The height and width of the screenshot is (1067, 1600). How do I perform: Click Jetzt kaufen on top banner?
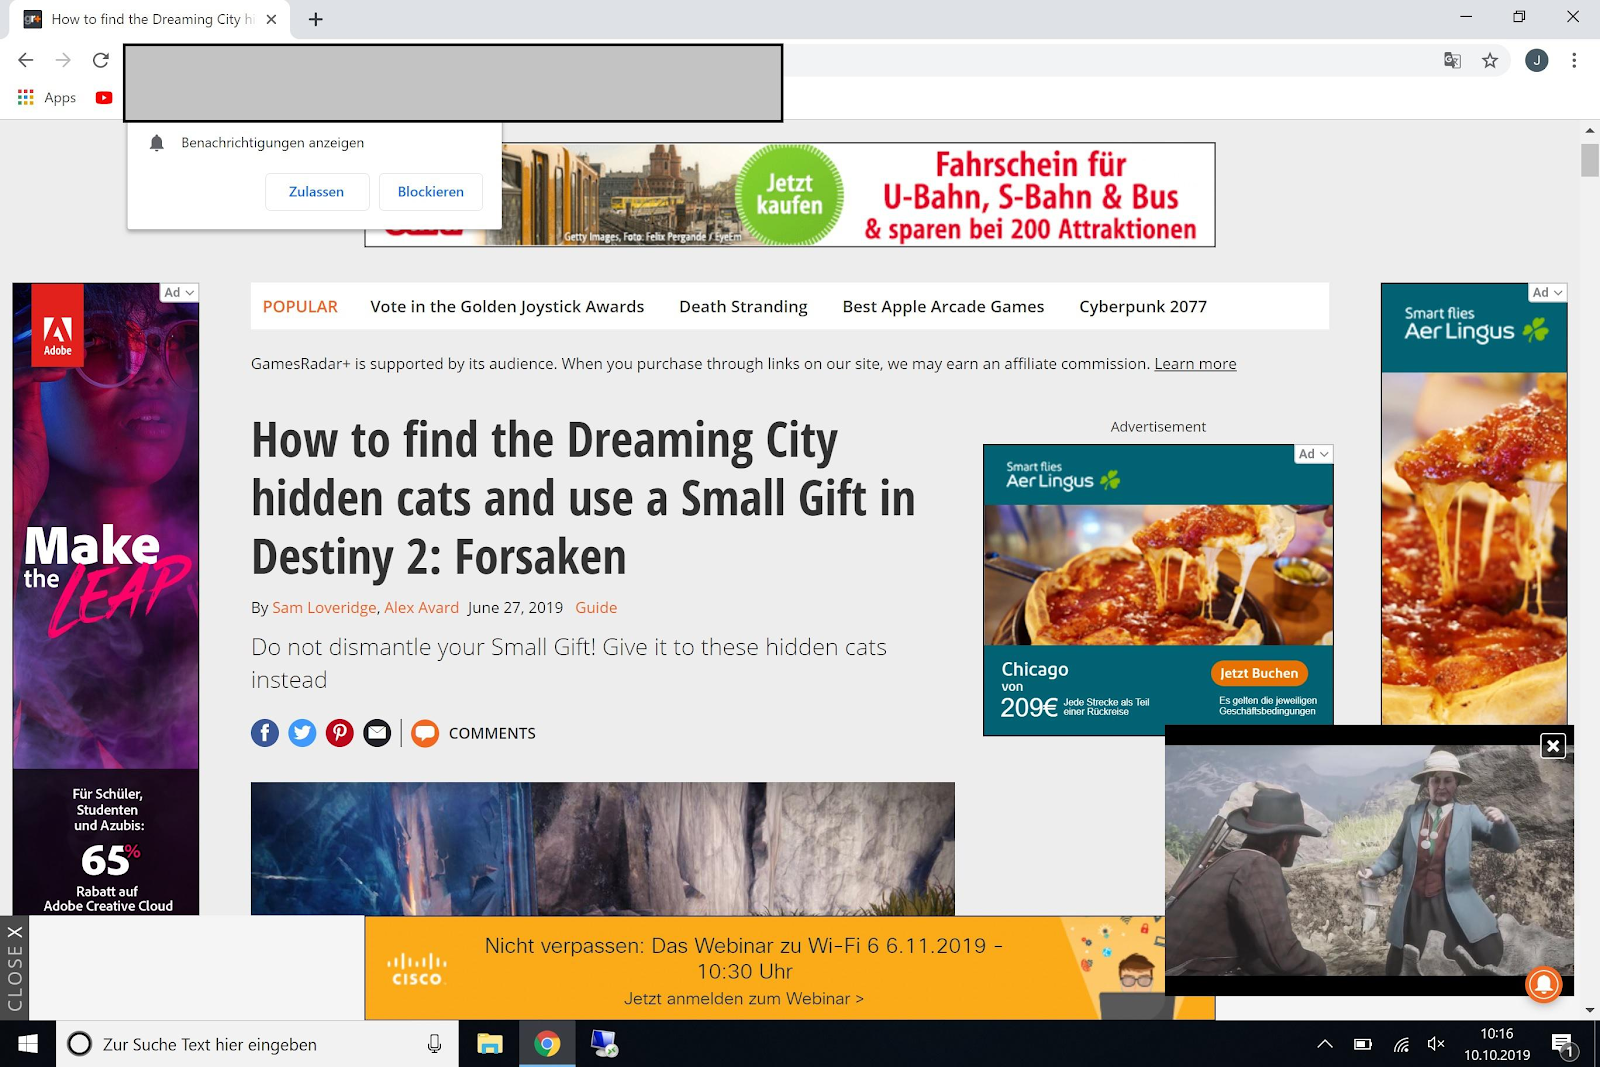[x=790, y=195]
